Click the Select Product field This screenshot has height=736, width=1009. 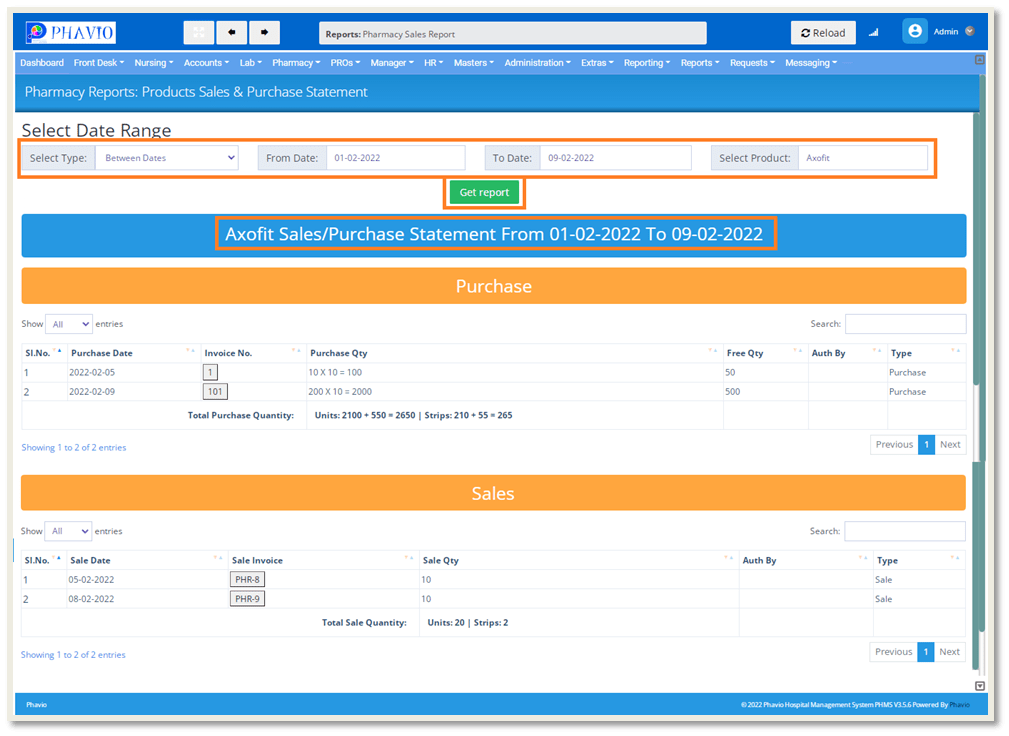[863, 158]
